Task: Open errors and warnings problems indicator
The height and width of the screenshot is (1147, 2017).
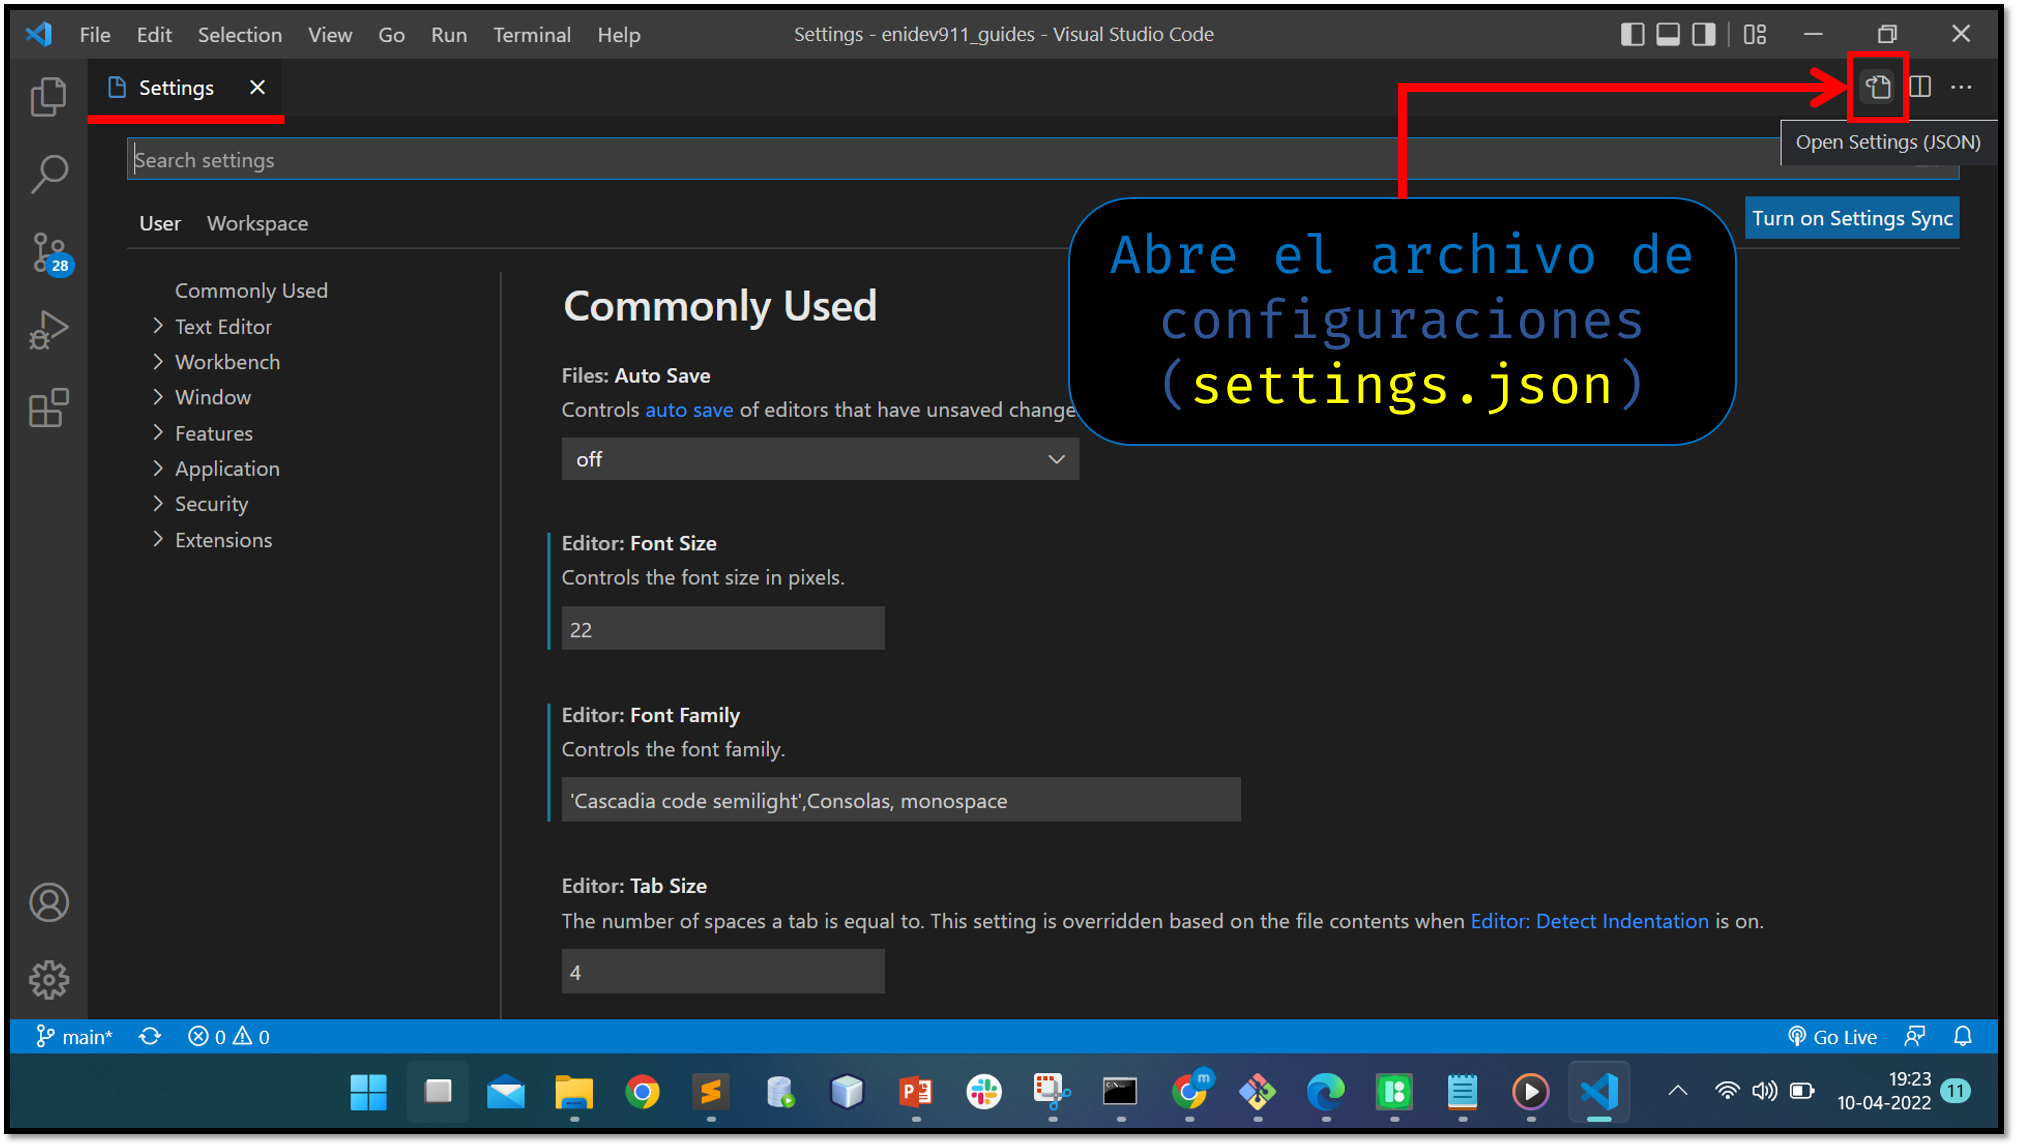Action: coord(228,1037)
